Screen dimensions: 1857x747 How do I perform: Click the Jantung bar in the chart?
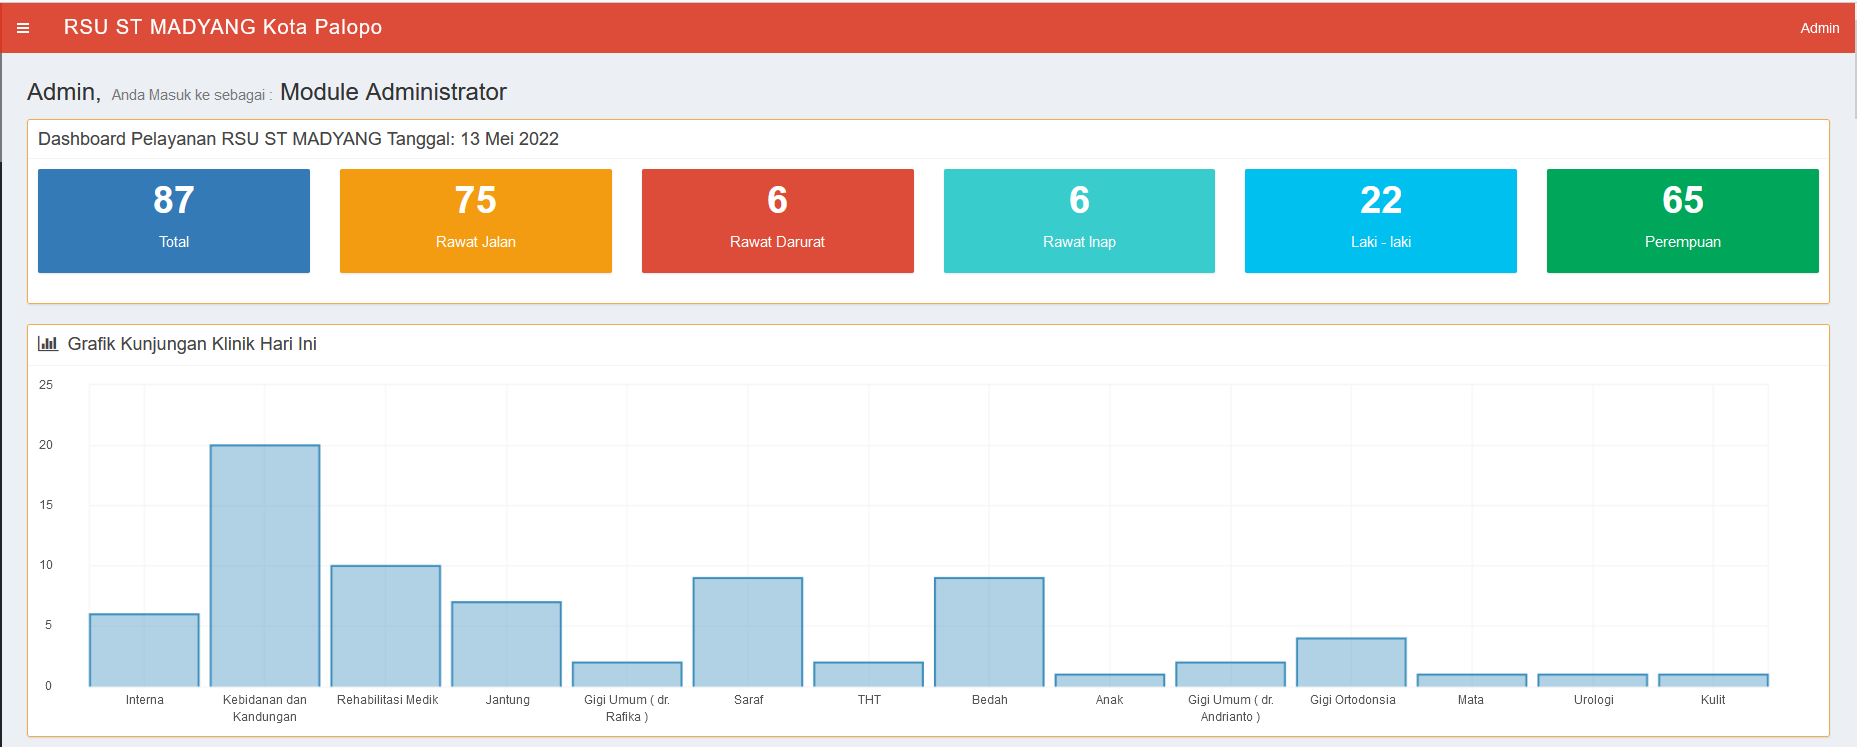click(x=506, y=644)
